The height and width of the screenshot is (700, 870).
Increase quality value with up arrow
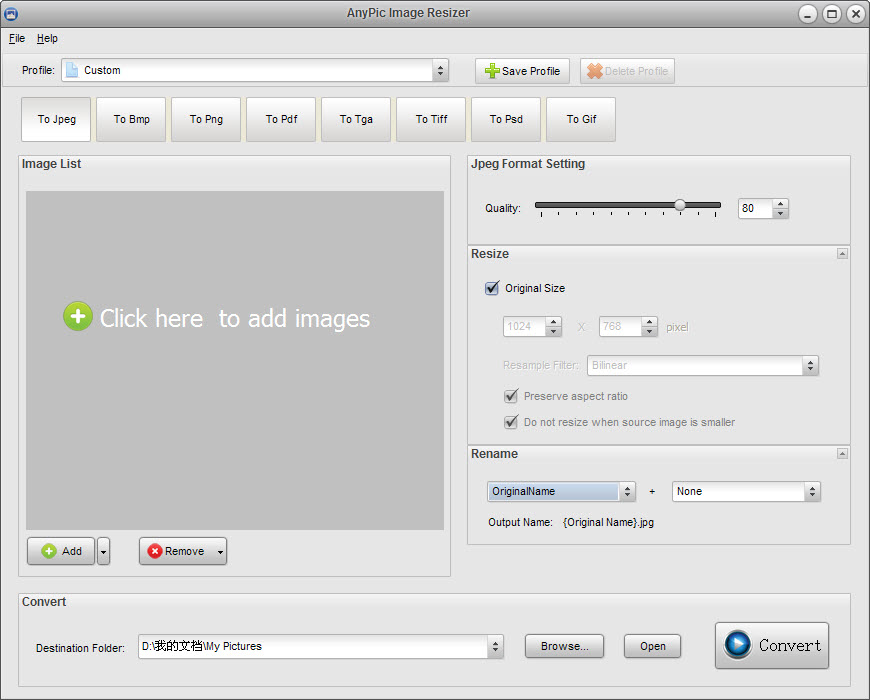[780, 204]
